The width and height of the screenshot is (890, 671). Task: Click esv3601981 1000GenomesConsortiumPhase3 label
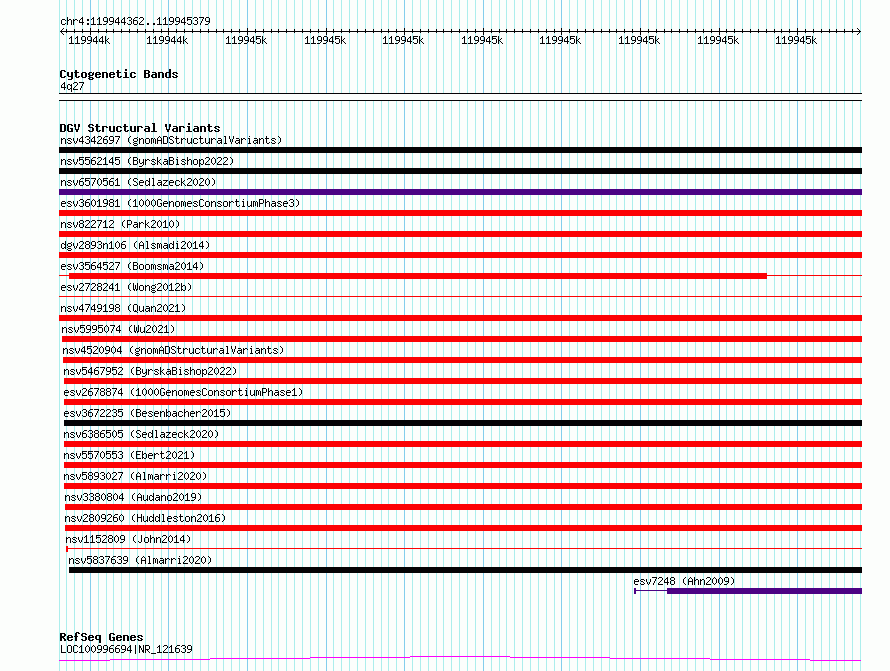click(180, 203)
